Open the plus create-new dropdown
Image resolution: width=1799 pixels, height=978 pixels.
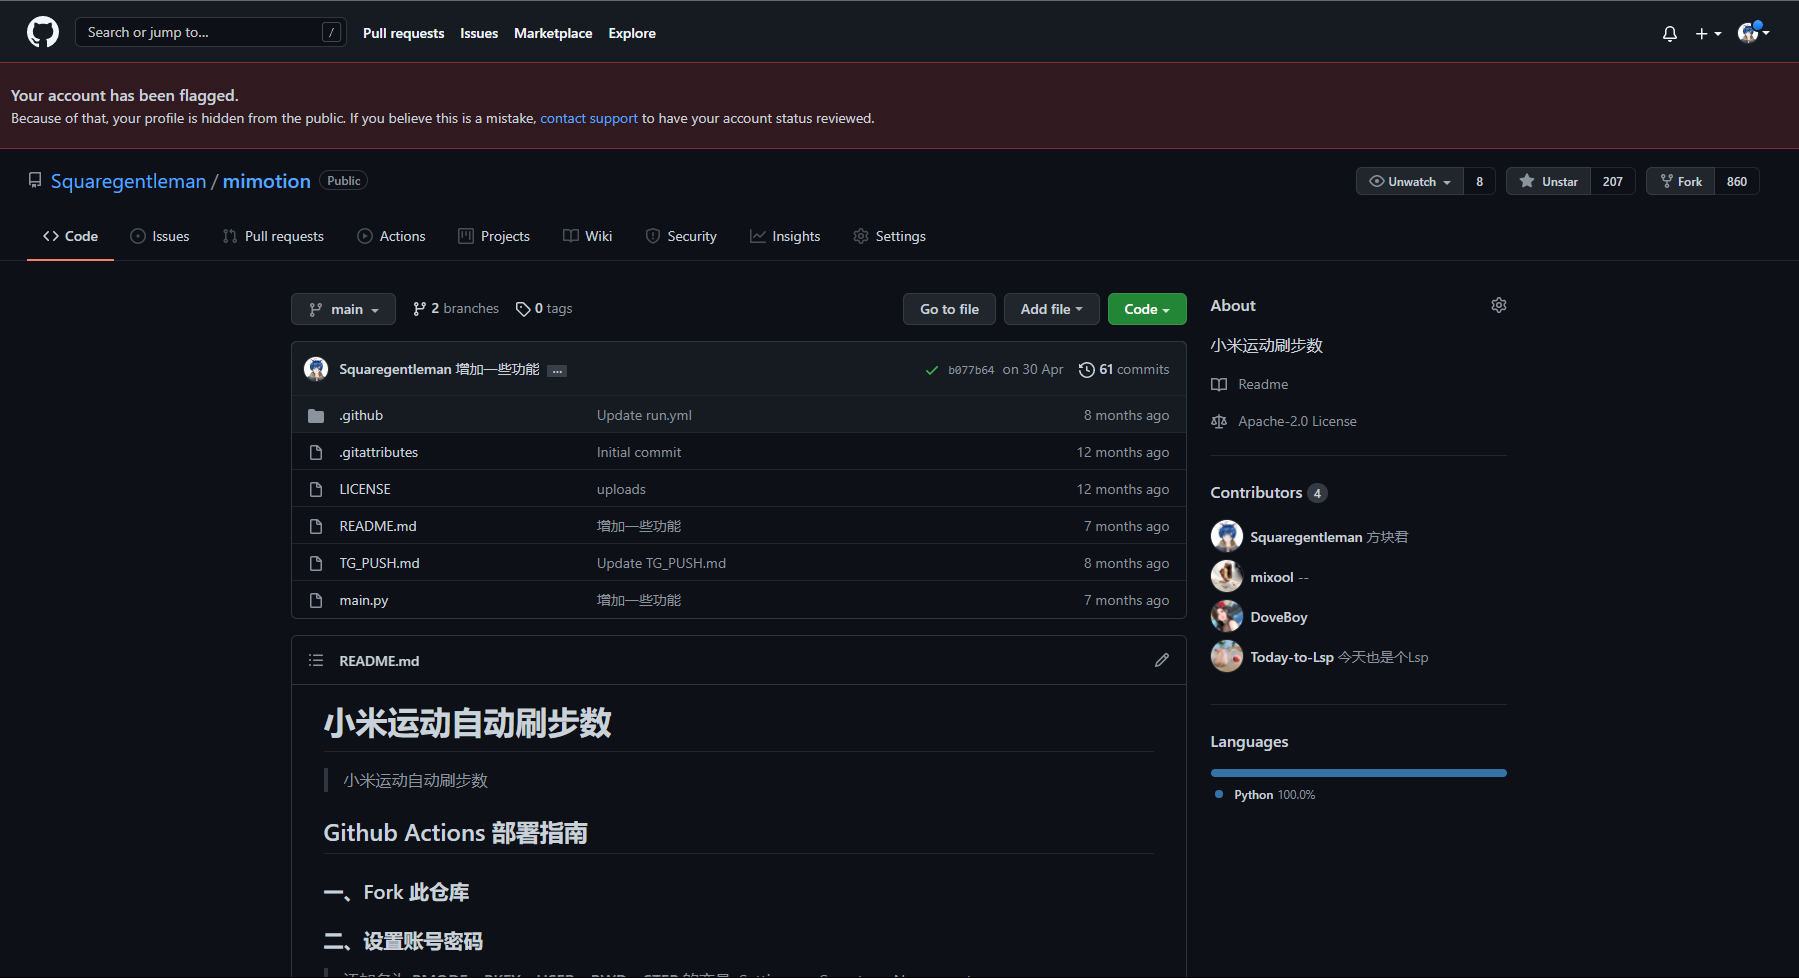point(1708,34)
